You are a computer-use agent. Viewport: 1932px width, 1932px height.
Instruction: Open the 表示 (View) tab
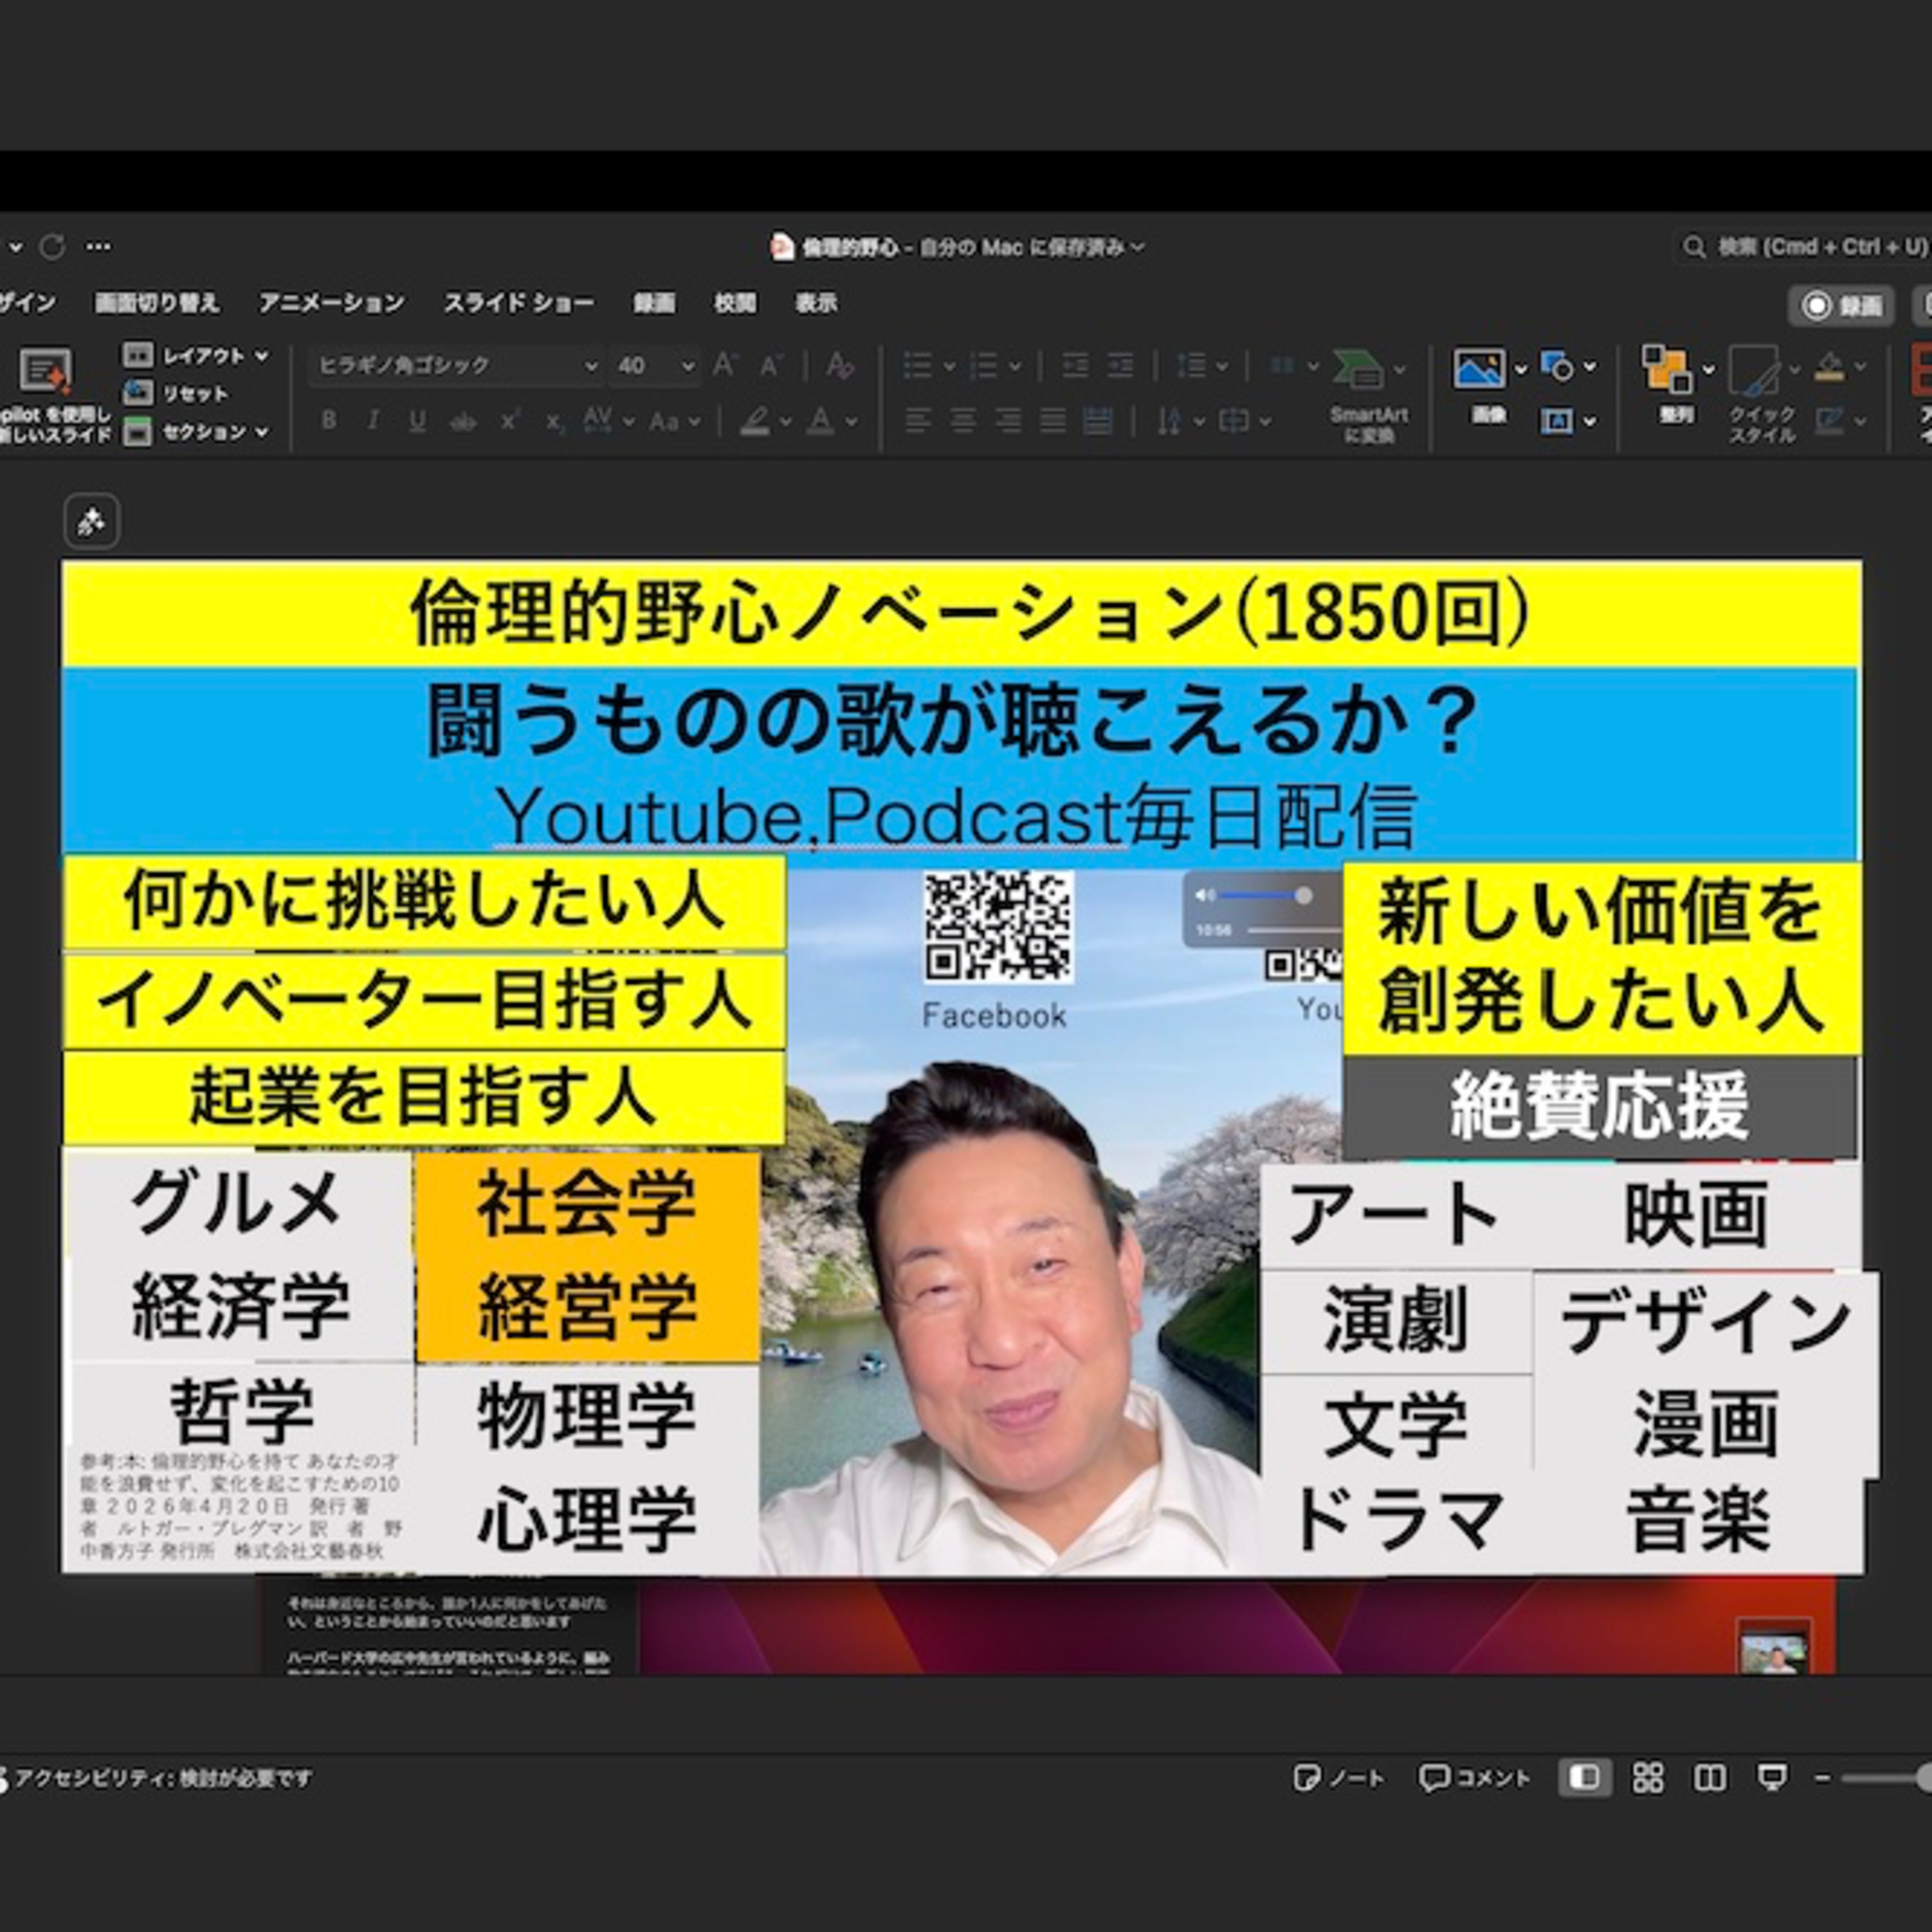coord(816,303)
